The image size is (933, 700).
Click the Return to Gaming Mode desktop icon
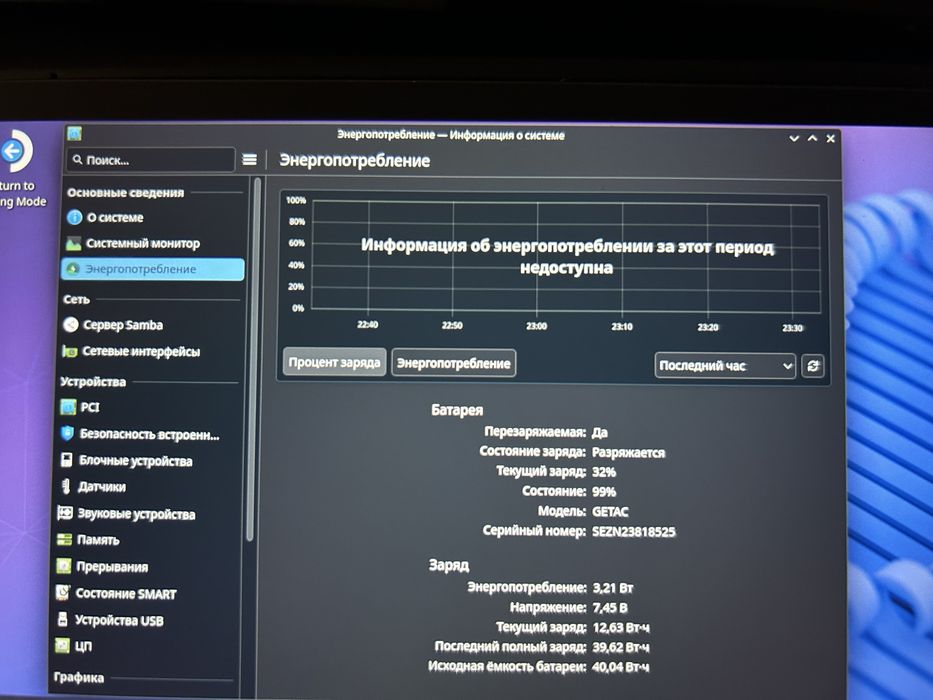pos(18,167)
